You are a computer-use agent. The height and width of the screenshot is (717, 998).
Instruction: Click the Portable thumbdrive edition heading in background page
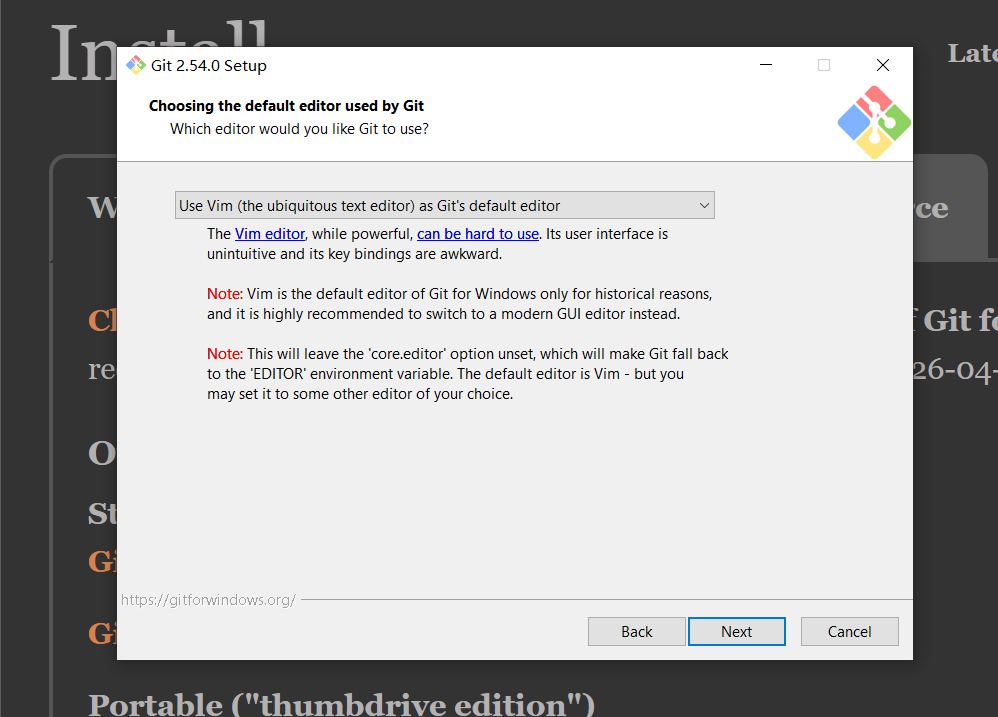(x=342, y=704)
